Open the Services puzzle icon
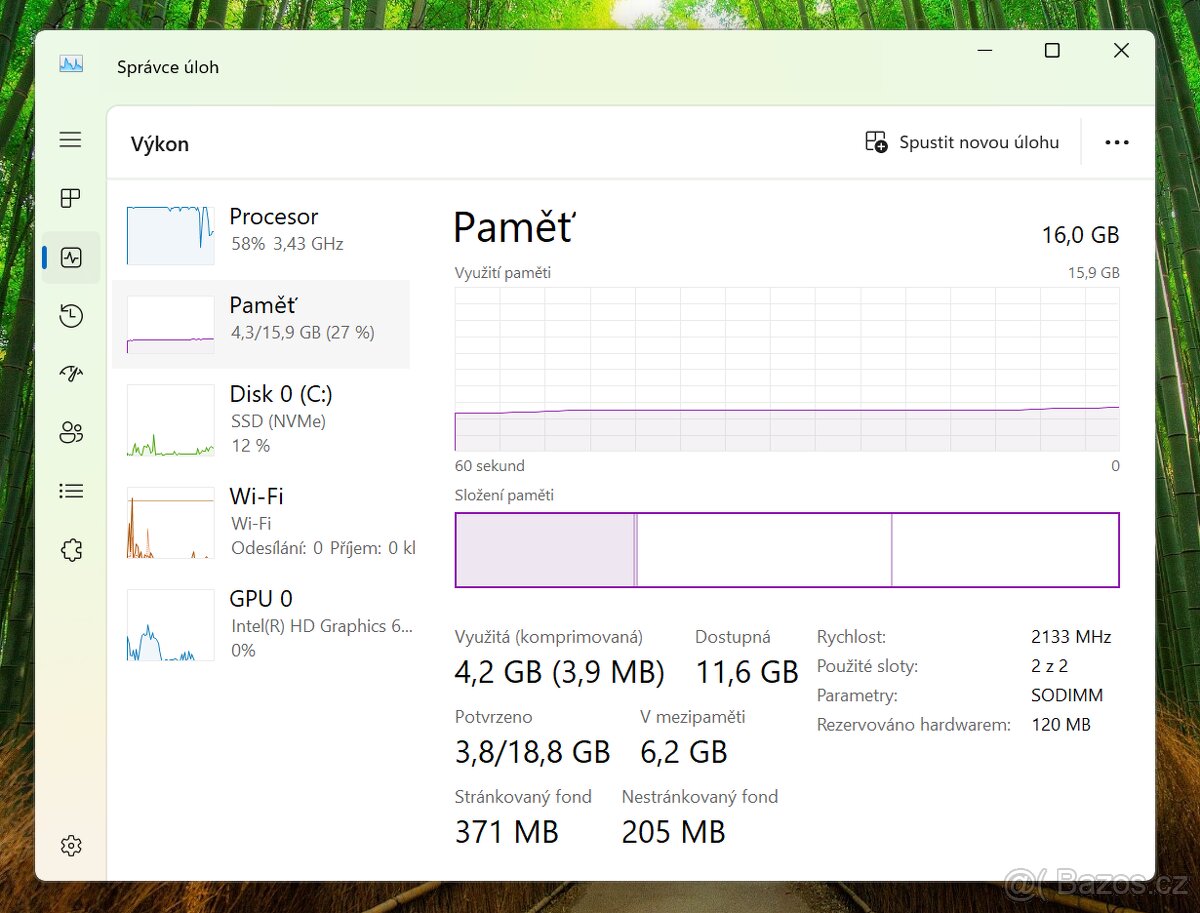 tap(70, 550)
